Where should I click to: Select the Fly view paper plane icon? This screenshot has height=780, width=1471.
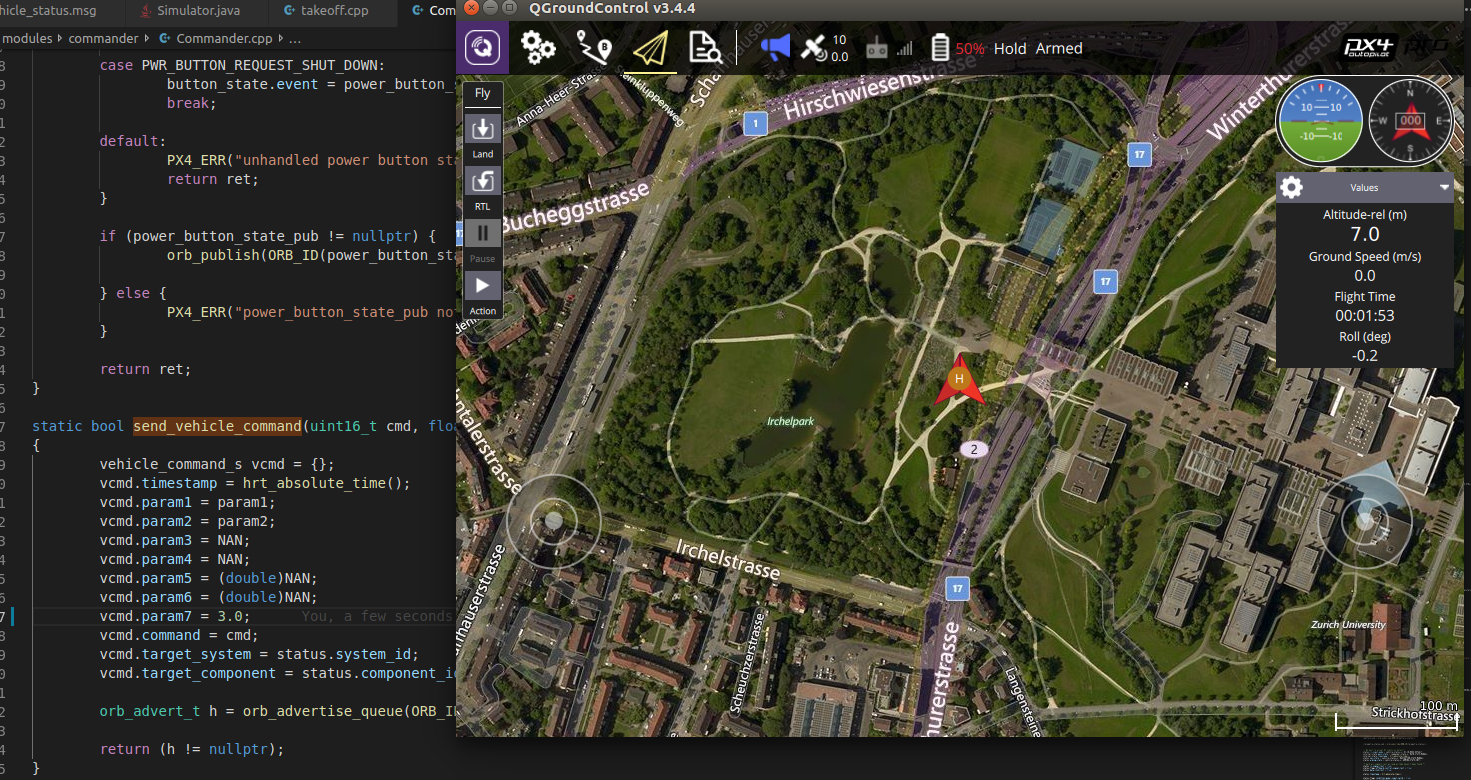pos(650,48)
